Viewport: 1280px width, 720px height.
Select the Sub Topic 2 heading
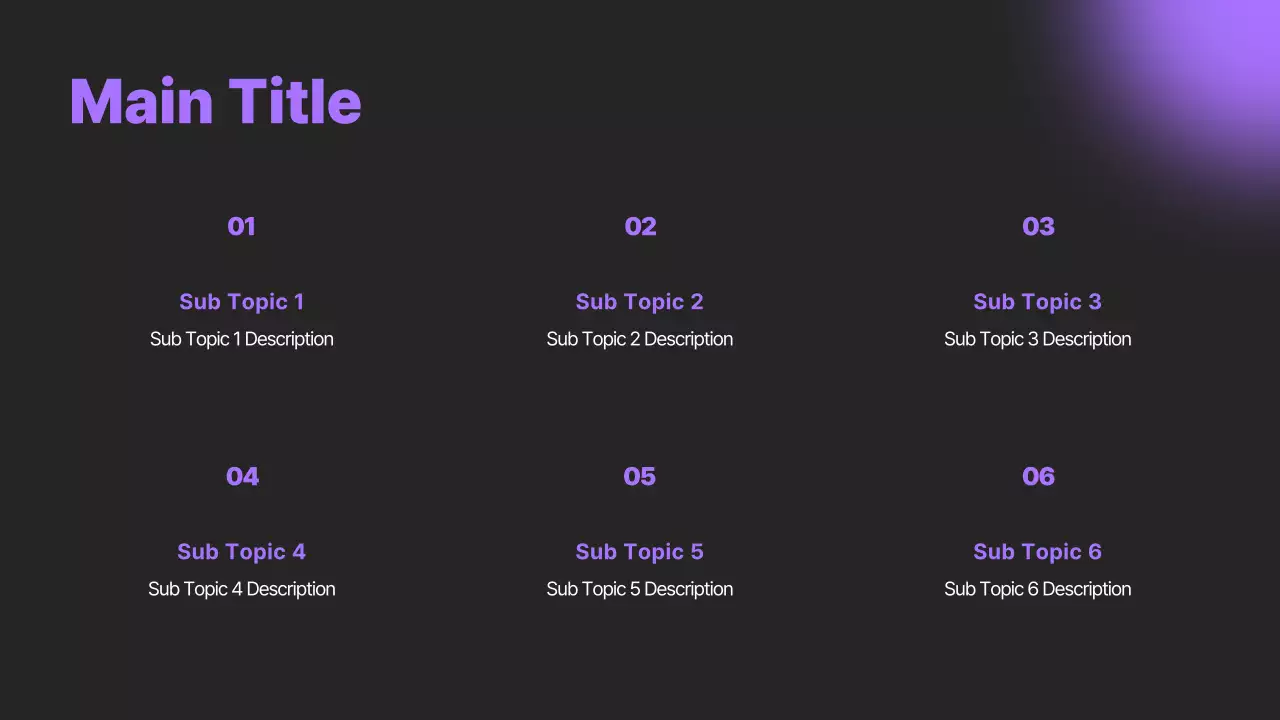639,301
